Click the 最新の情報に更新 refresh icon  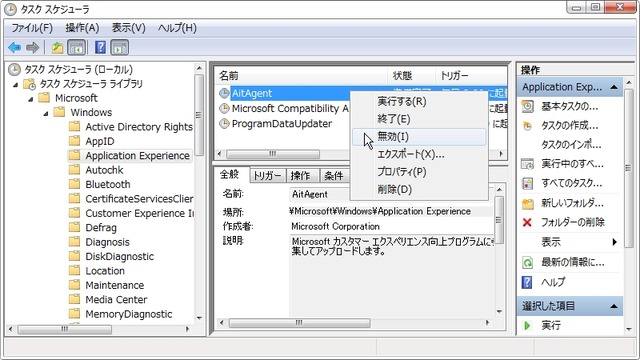(x=527, y=262)
